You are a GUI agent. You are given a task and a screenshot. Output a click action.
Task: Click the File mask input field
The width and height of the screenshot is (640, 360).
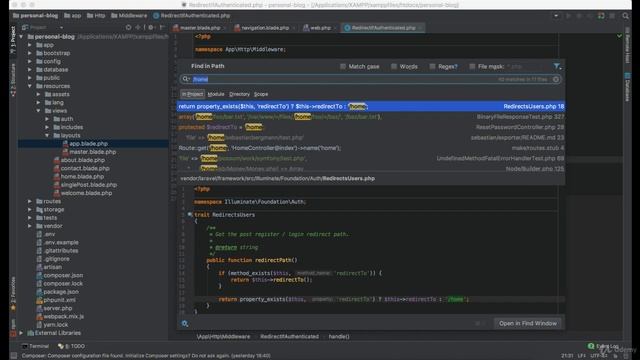click(524, 66)
